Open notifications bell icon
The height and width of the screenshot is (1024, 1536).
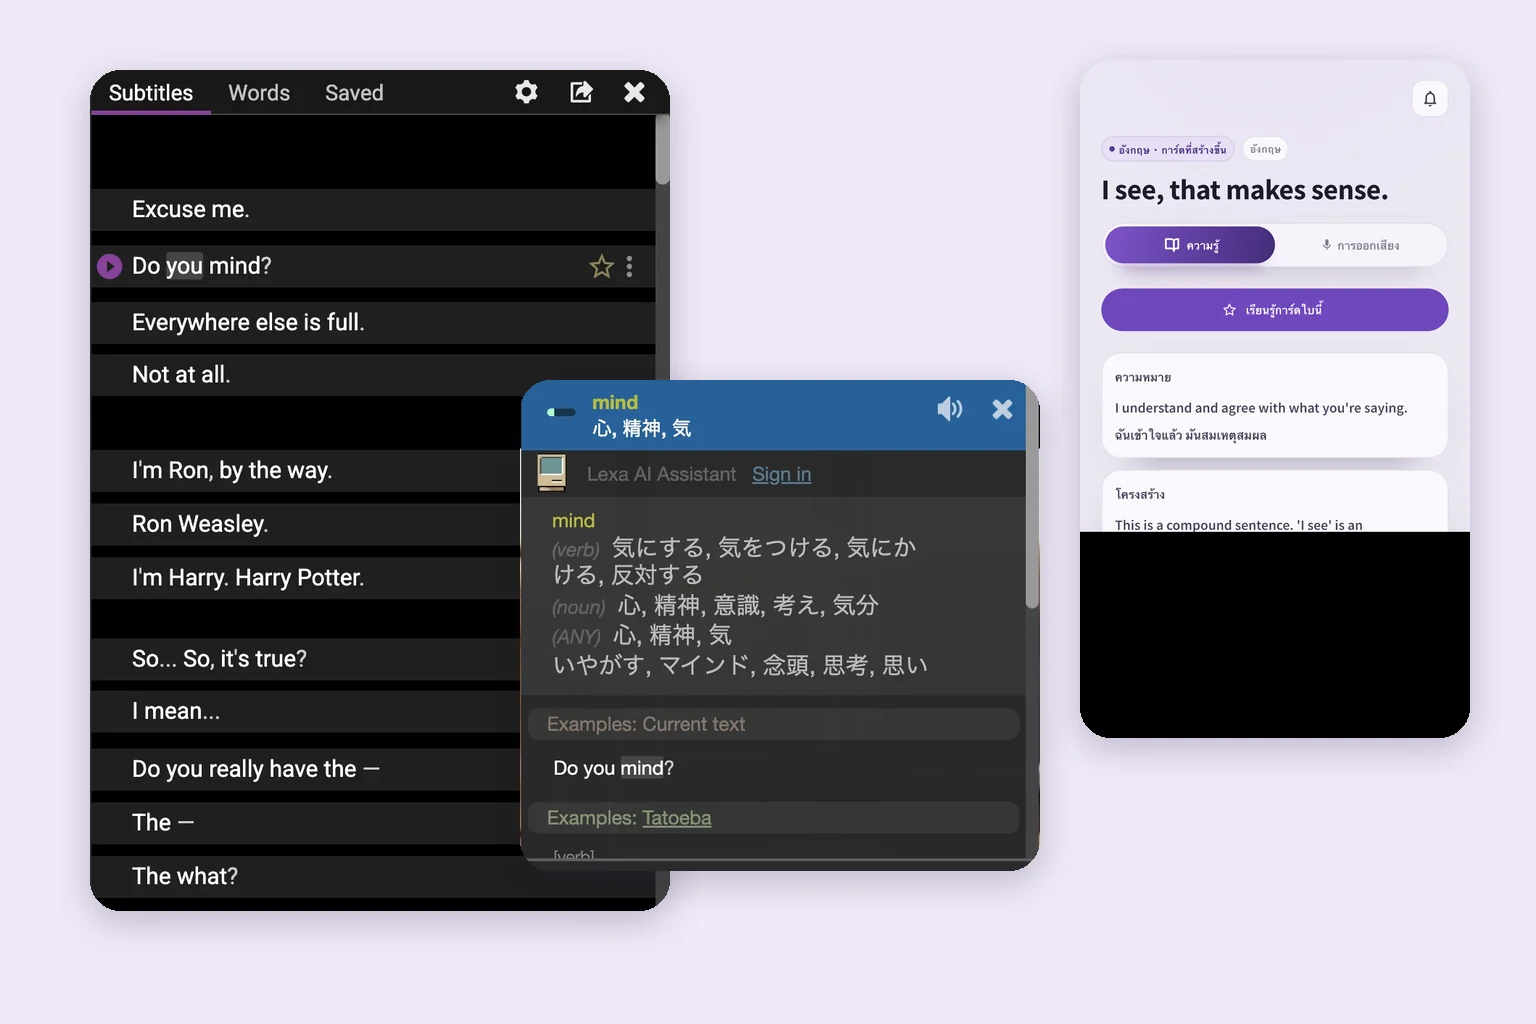pyautogui.click(x=1430, y=98)
